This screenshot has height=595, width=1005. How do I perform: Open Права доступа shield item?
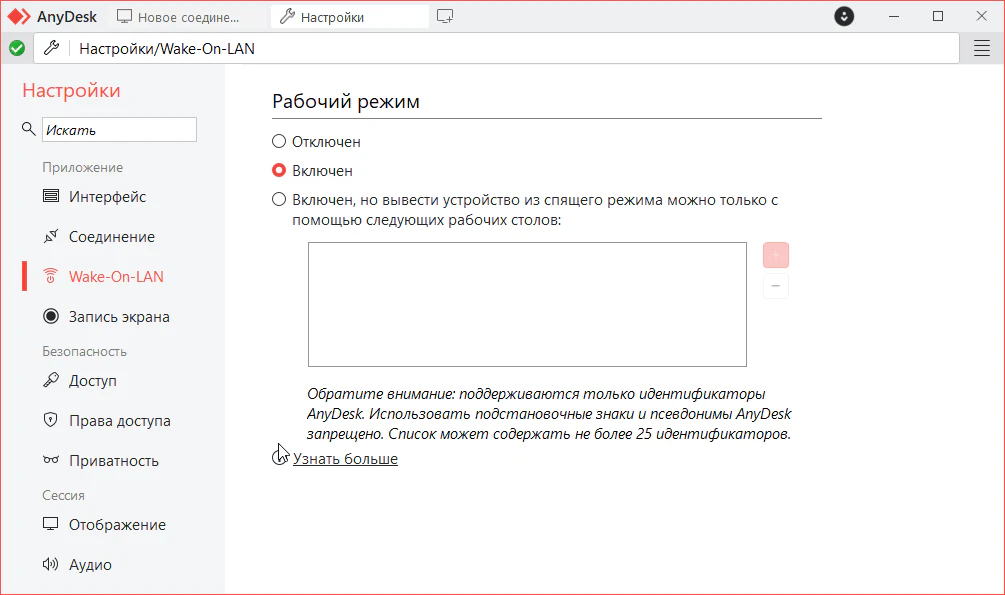[x=119, y=421]
